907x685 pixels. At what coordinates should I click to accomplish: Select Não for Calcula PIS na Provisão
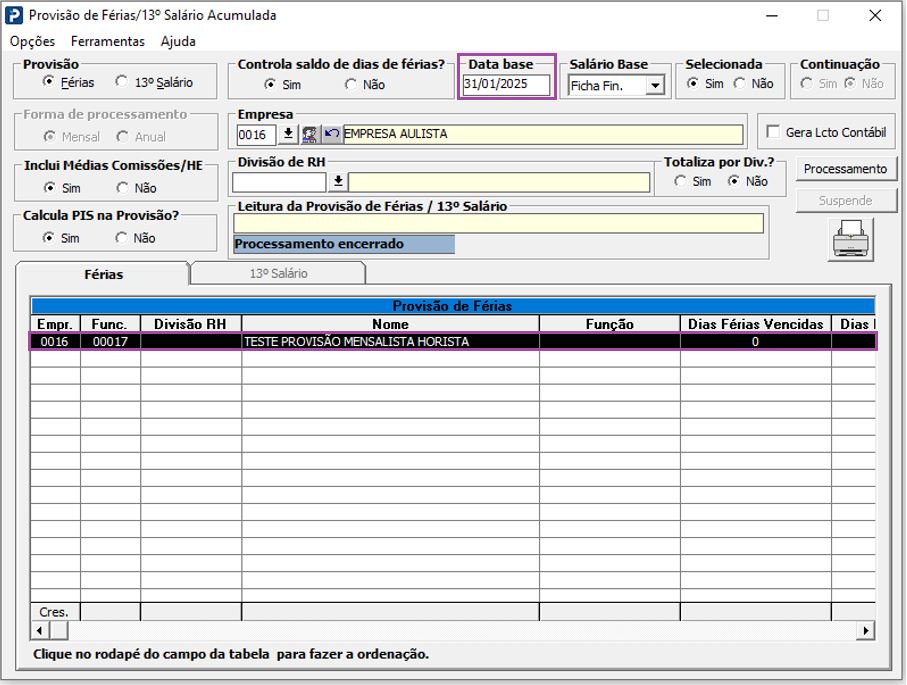[122, 238]
